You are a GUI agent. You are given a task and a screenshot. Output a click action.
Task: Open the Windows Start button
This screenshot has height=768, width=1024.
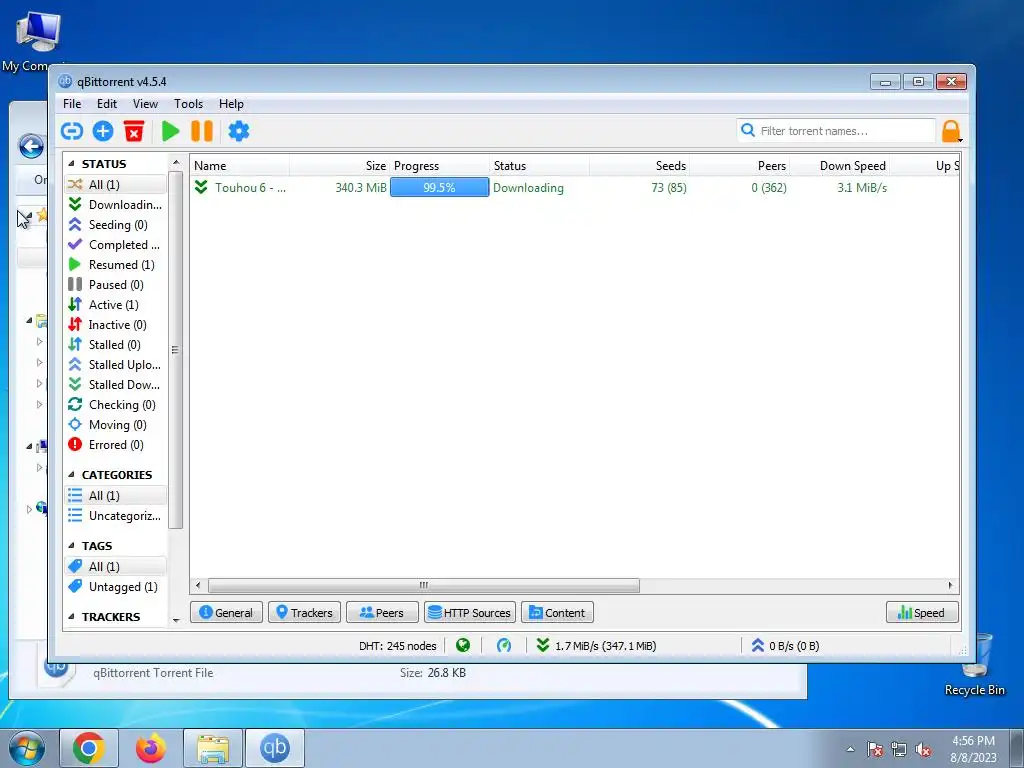coord(27,748)
